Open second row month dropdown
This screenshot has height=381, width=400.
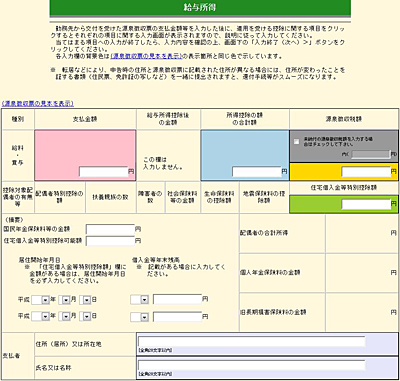coord(64,316)
